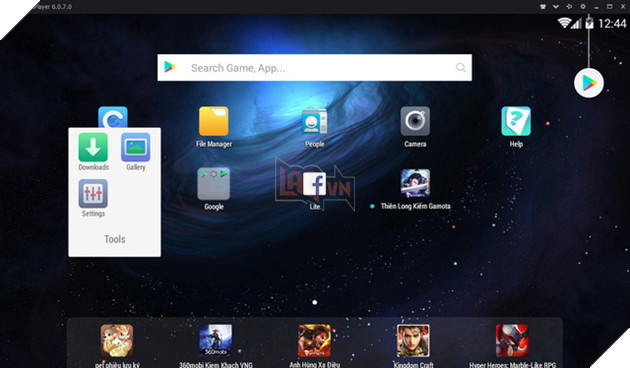Image resolution: width=630 pixels, height=368 pixels.
Task: Tap the floating Google Play button
Action: coord(589,83)
